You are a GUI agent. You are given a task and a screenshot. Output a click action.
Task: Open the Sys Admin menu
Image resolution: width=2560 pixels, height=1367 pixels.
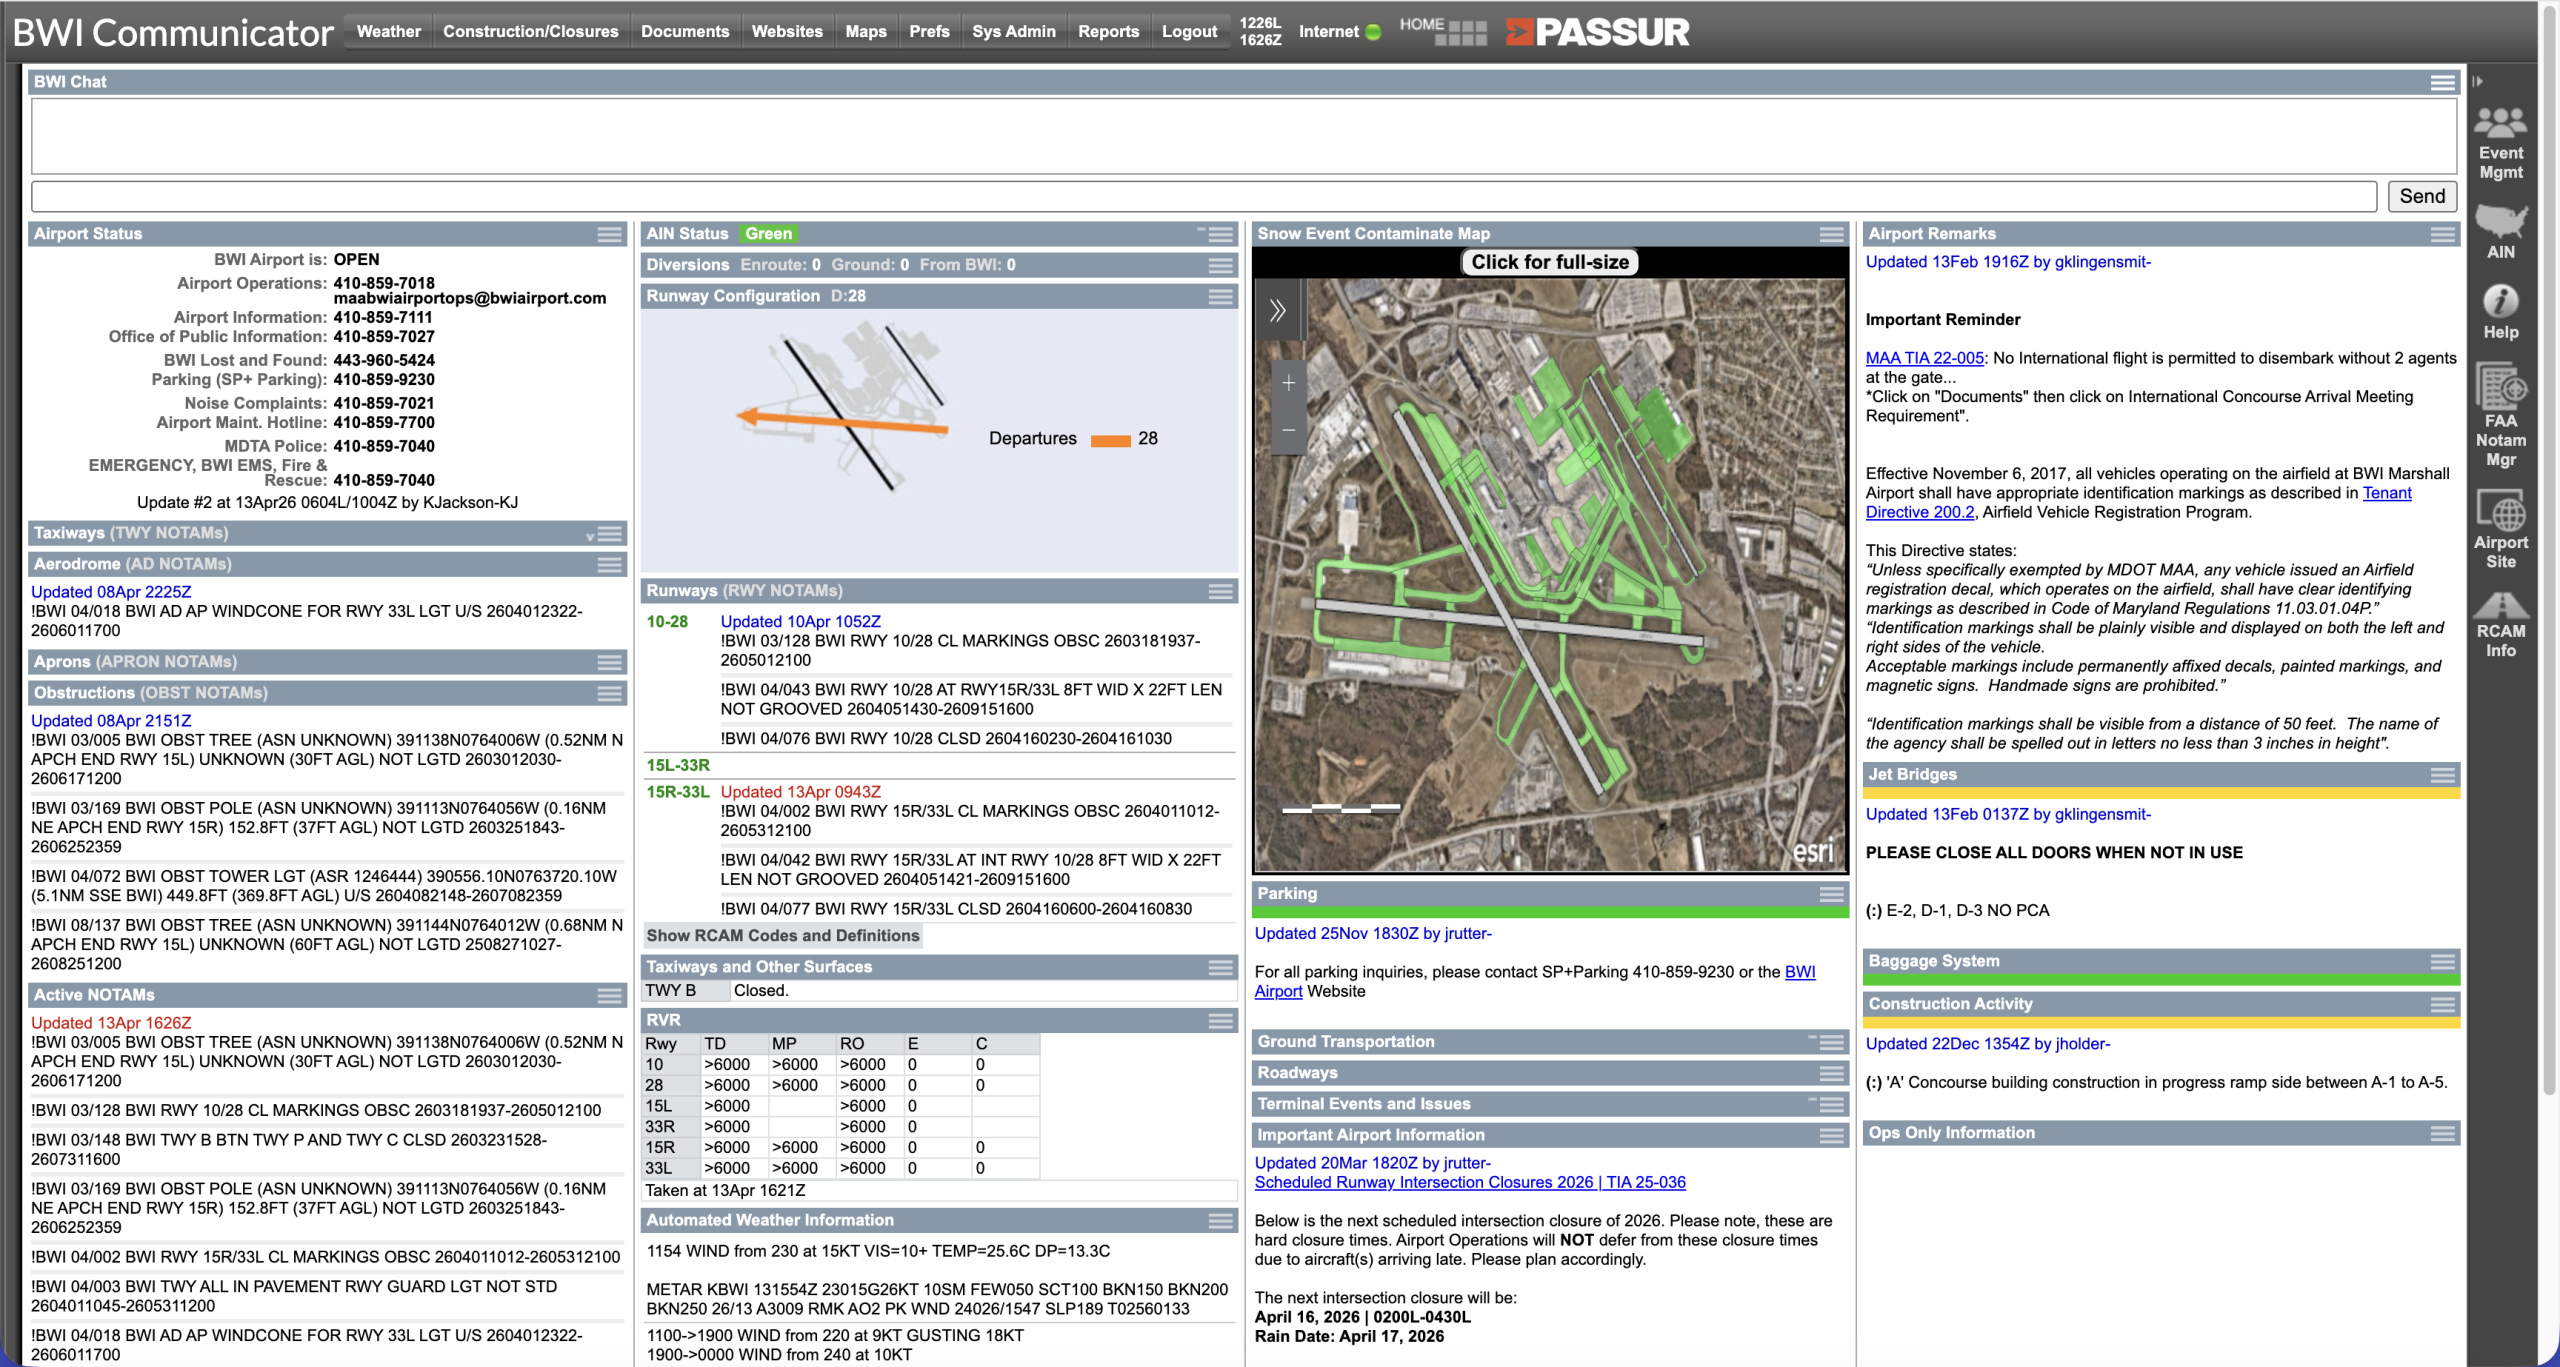[1013, 31]
